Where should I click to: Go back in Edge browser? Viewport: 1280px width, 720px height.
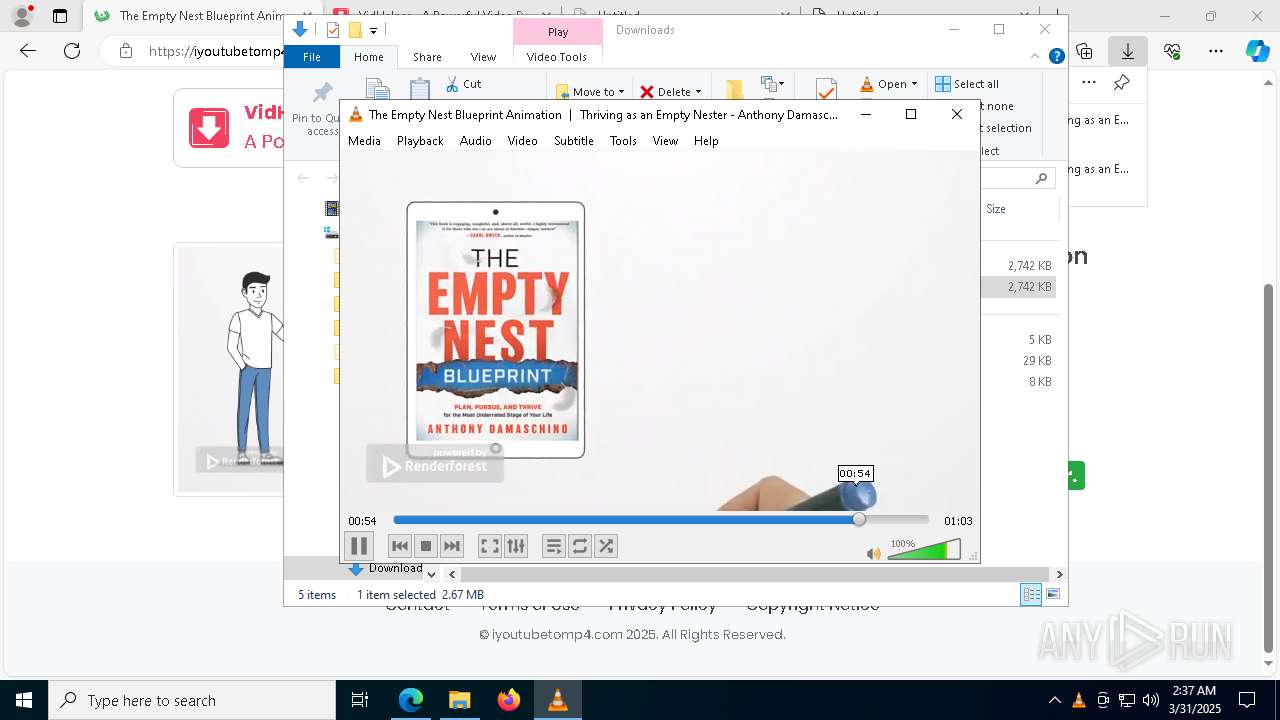tap(28, 51)
